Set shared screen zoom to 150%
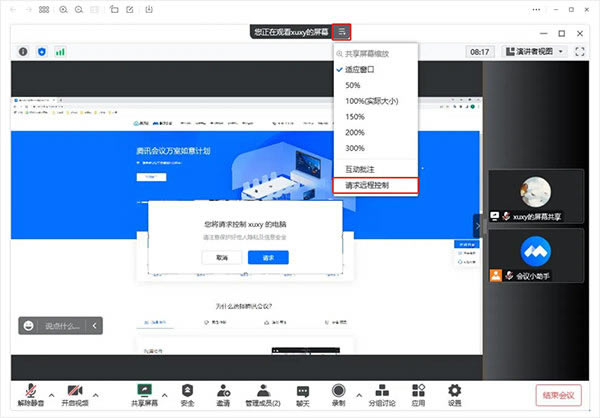 [x=354, y=117]
